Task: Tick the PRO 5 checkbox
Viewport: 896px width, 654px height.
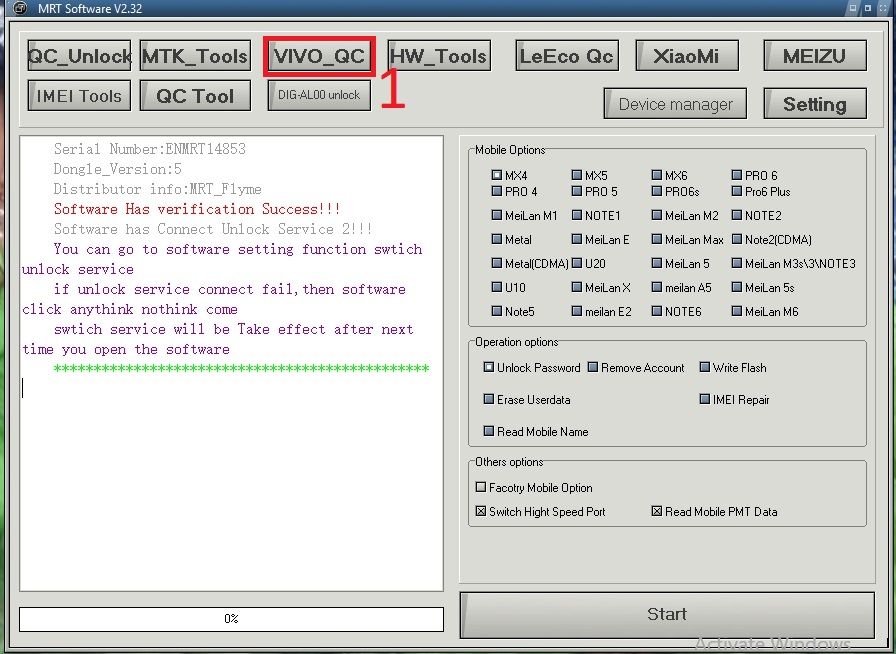Action: click(x=577, y=191)
